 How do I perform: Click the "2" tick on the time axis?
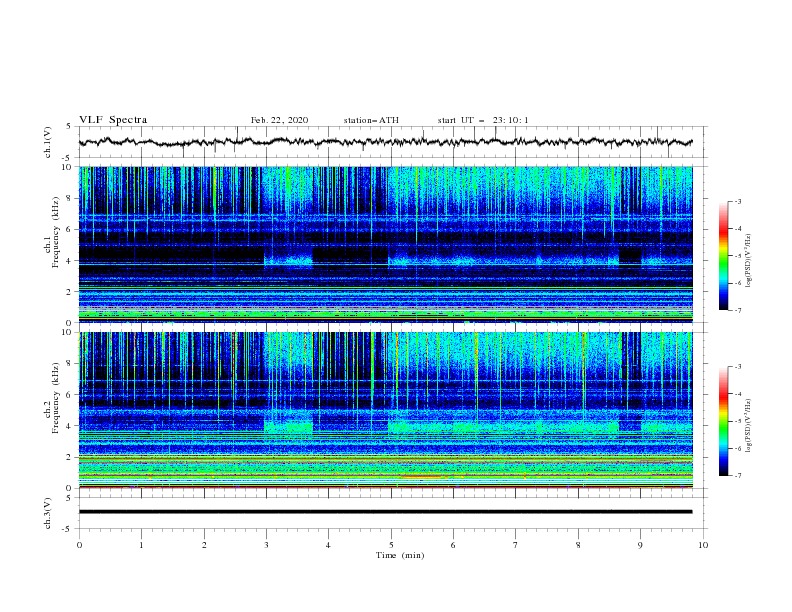click(204, 545)
